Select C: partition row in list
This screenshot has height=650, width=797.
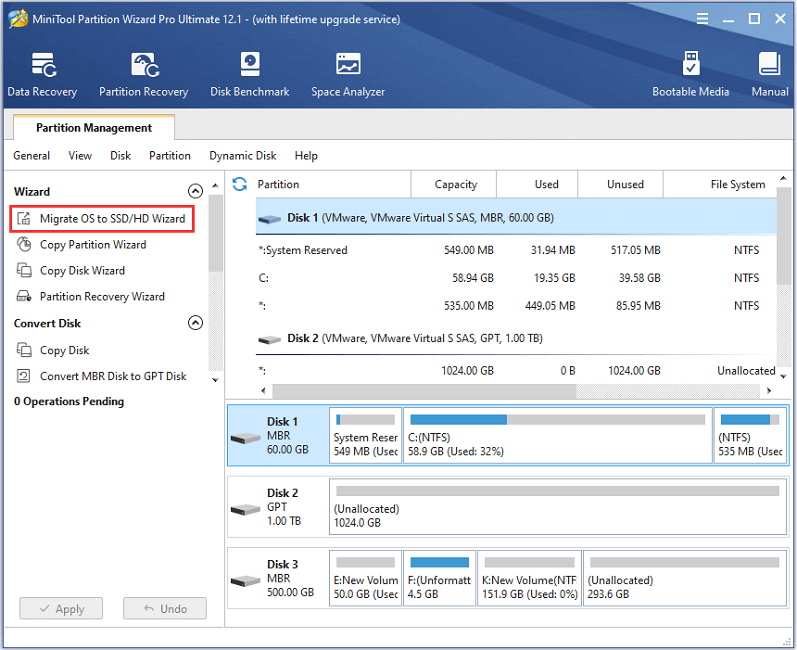click(x=516, y=278)
